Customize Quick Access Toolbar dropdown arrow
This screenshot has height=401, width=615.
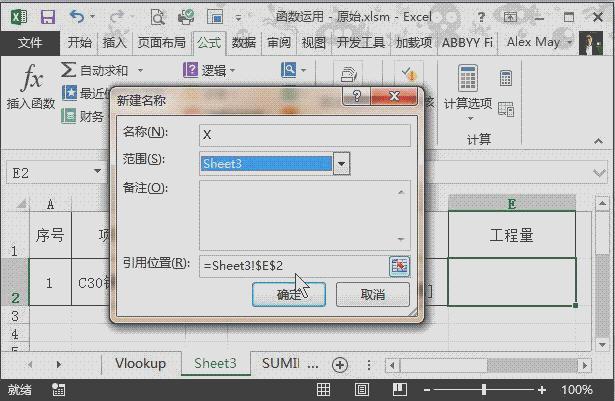coord(238,18)
